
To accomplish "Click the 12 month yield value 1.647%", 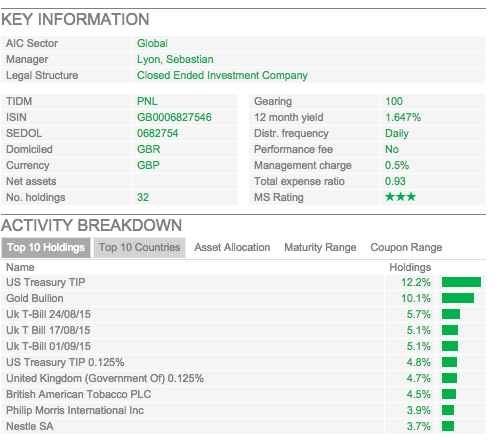I will (x=403, y=117).
